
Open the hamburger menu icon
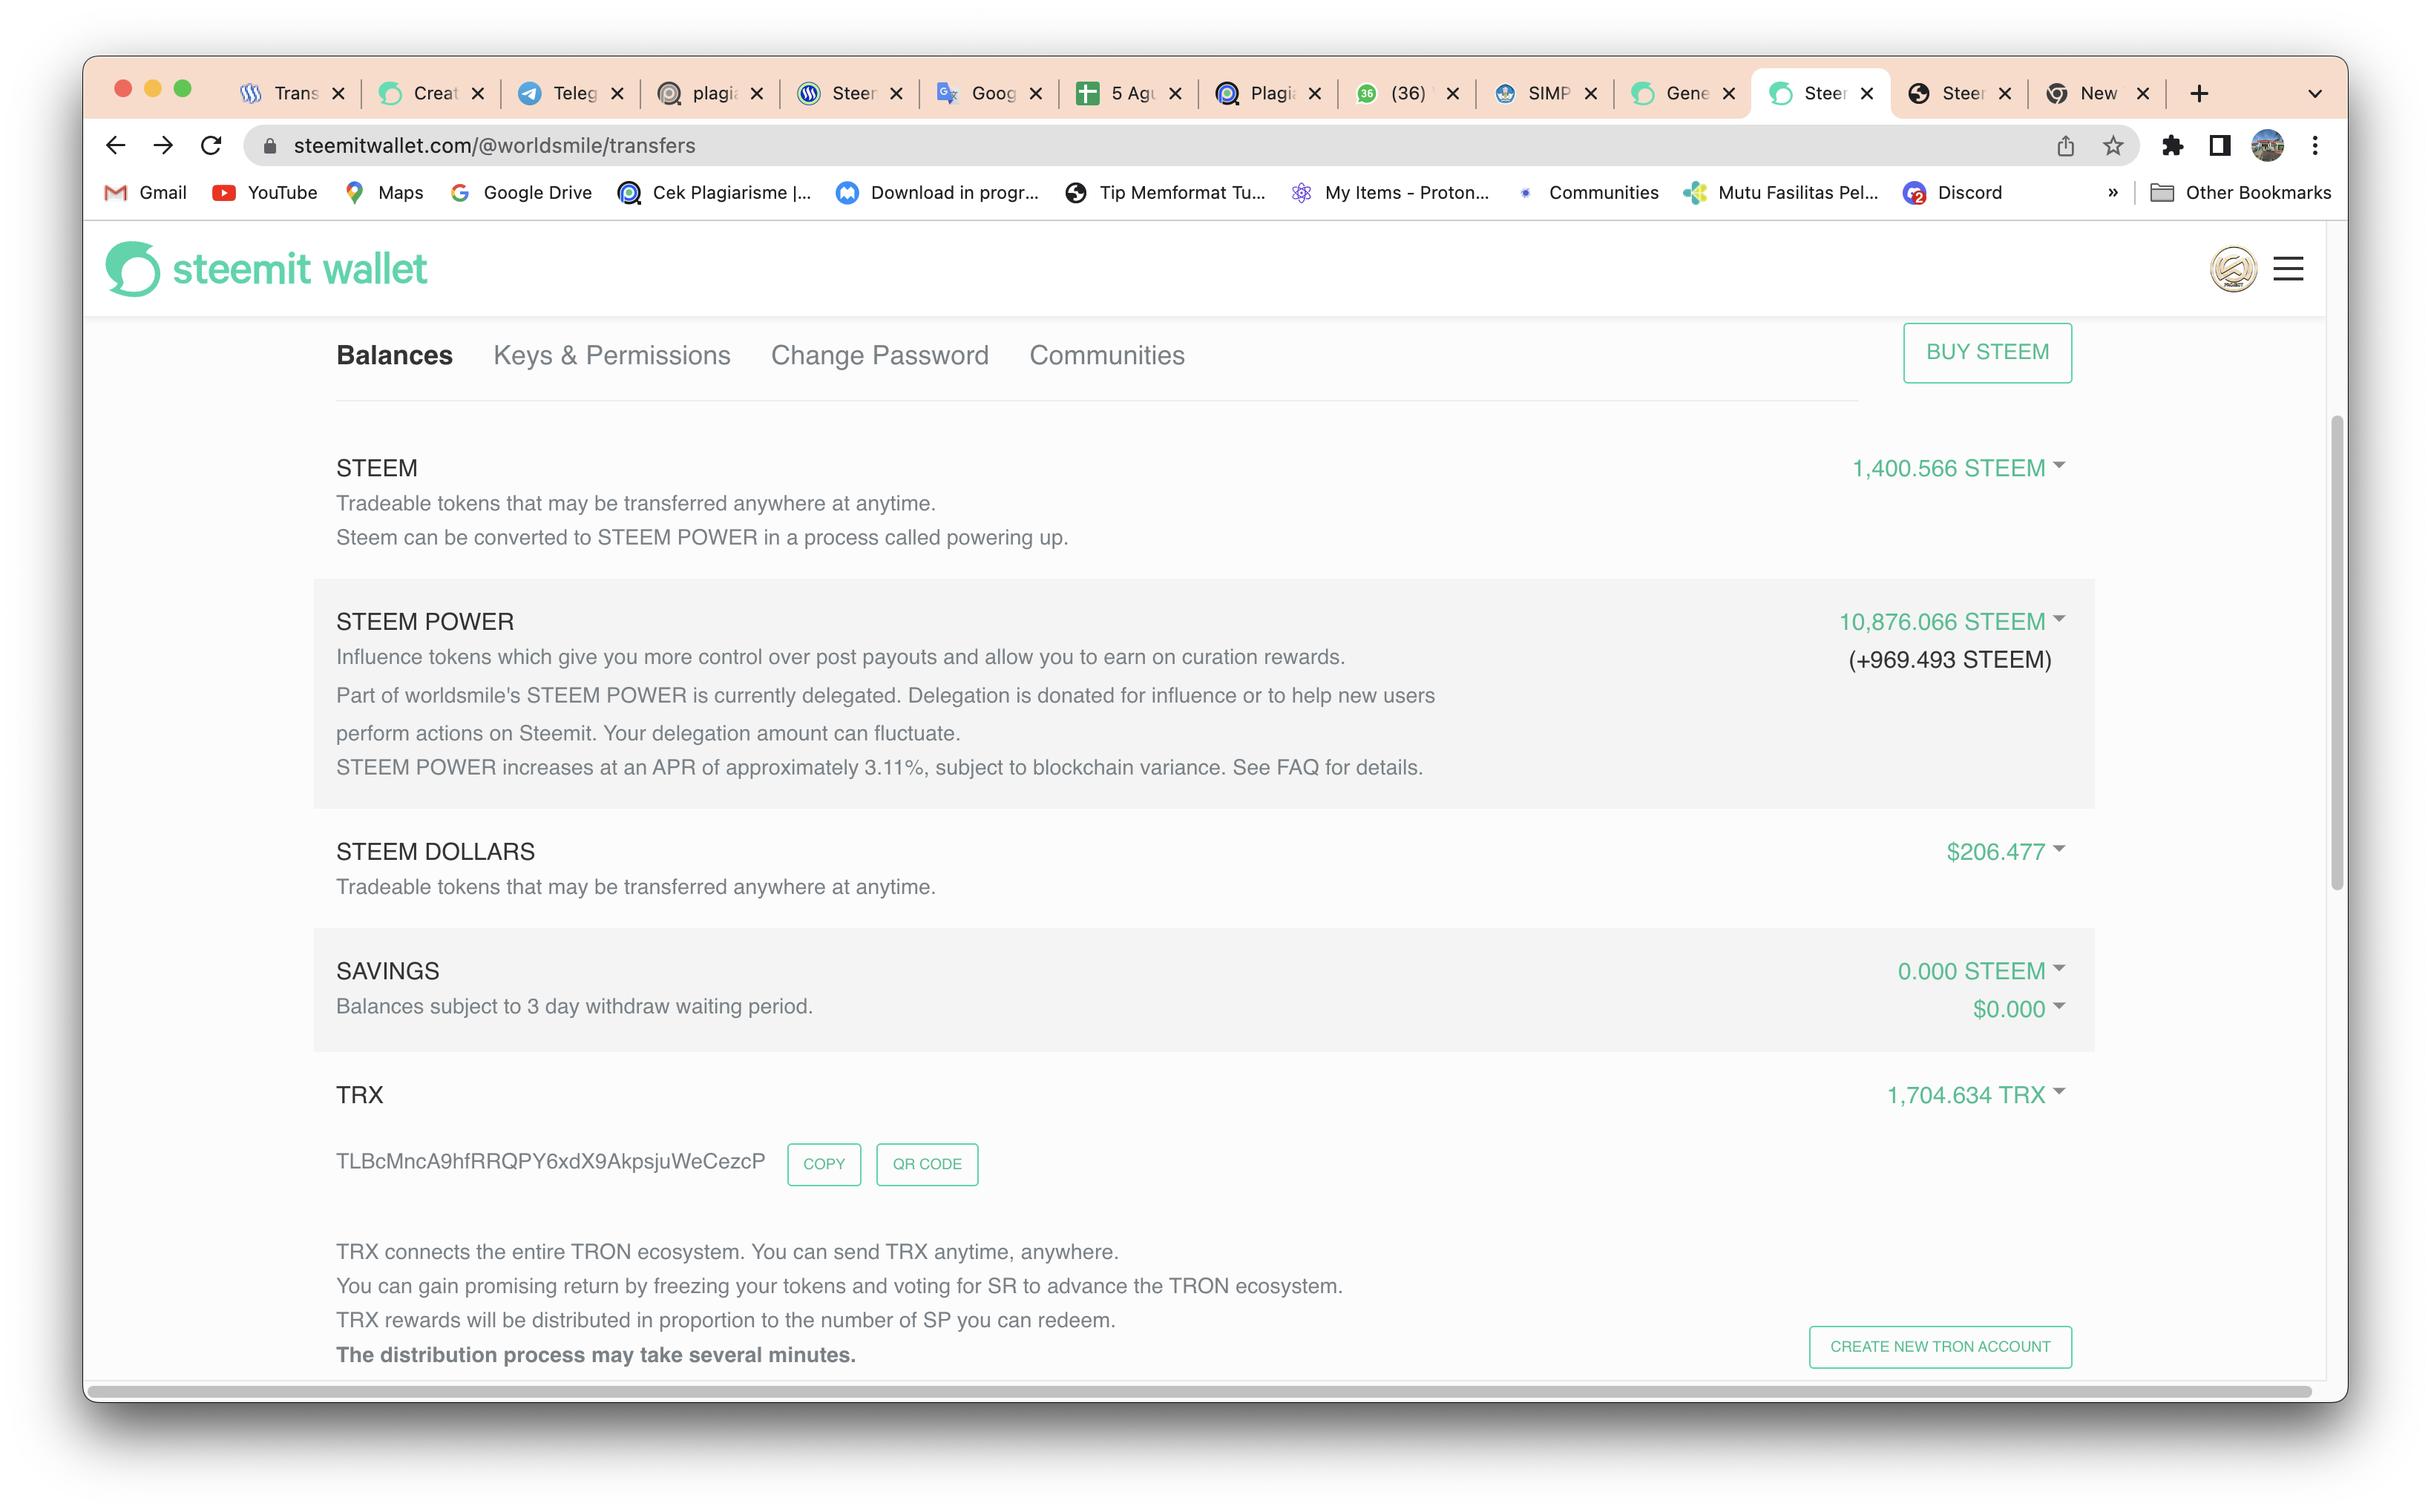pos(2288,269)
